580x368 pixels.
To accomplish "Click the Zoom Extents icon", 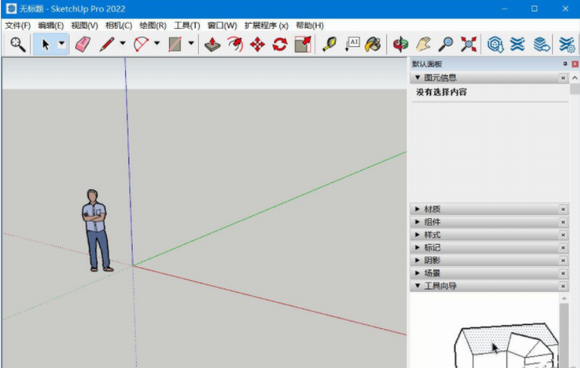I will [x=468, y=44].
